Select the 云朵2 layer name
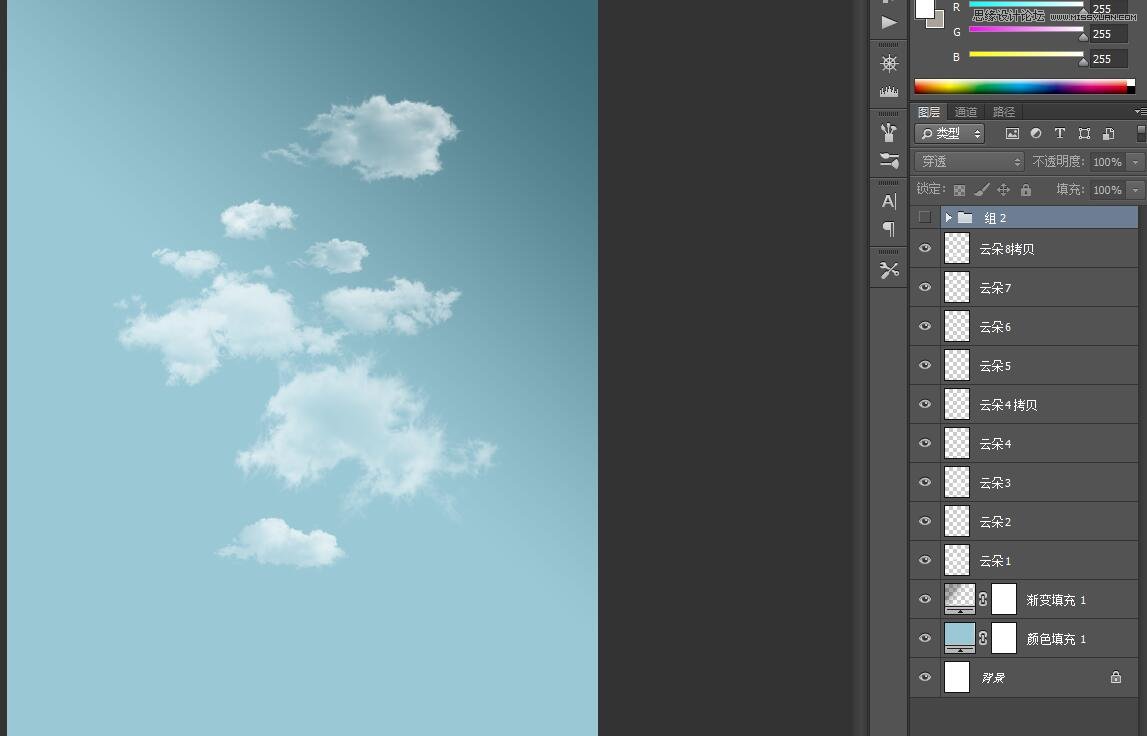The image size is (1147, 736). [x=995, y=521]
